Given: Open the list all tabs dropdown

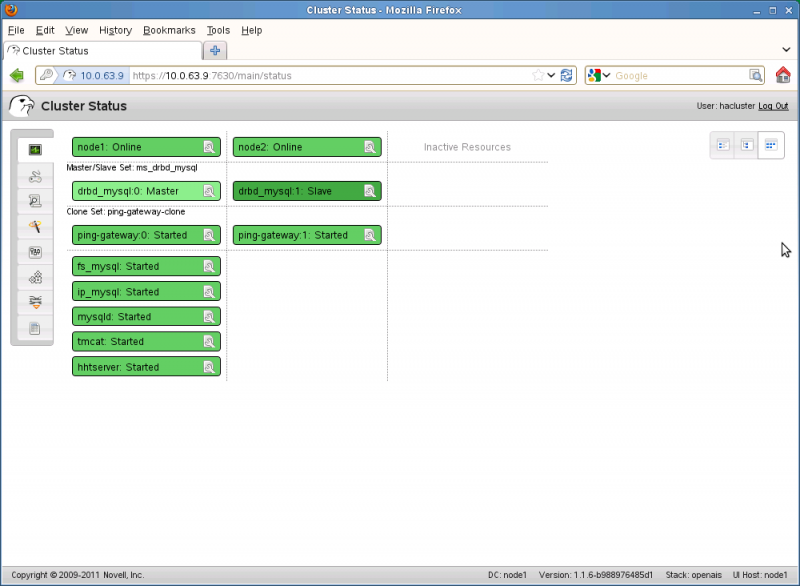Looking at the screenshot, I should point(786,49).
